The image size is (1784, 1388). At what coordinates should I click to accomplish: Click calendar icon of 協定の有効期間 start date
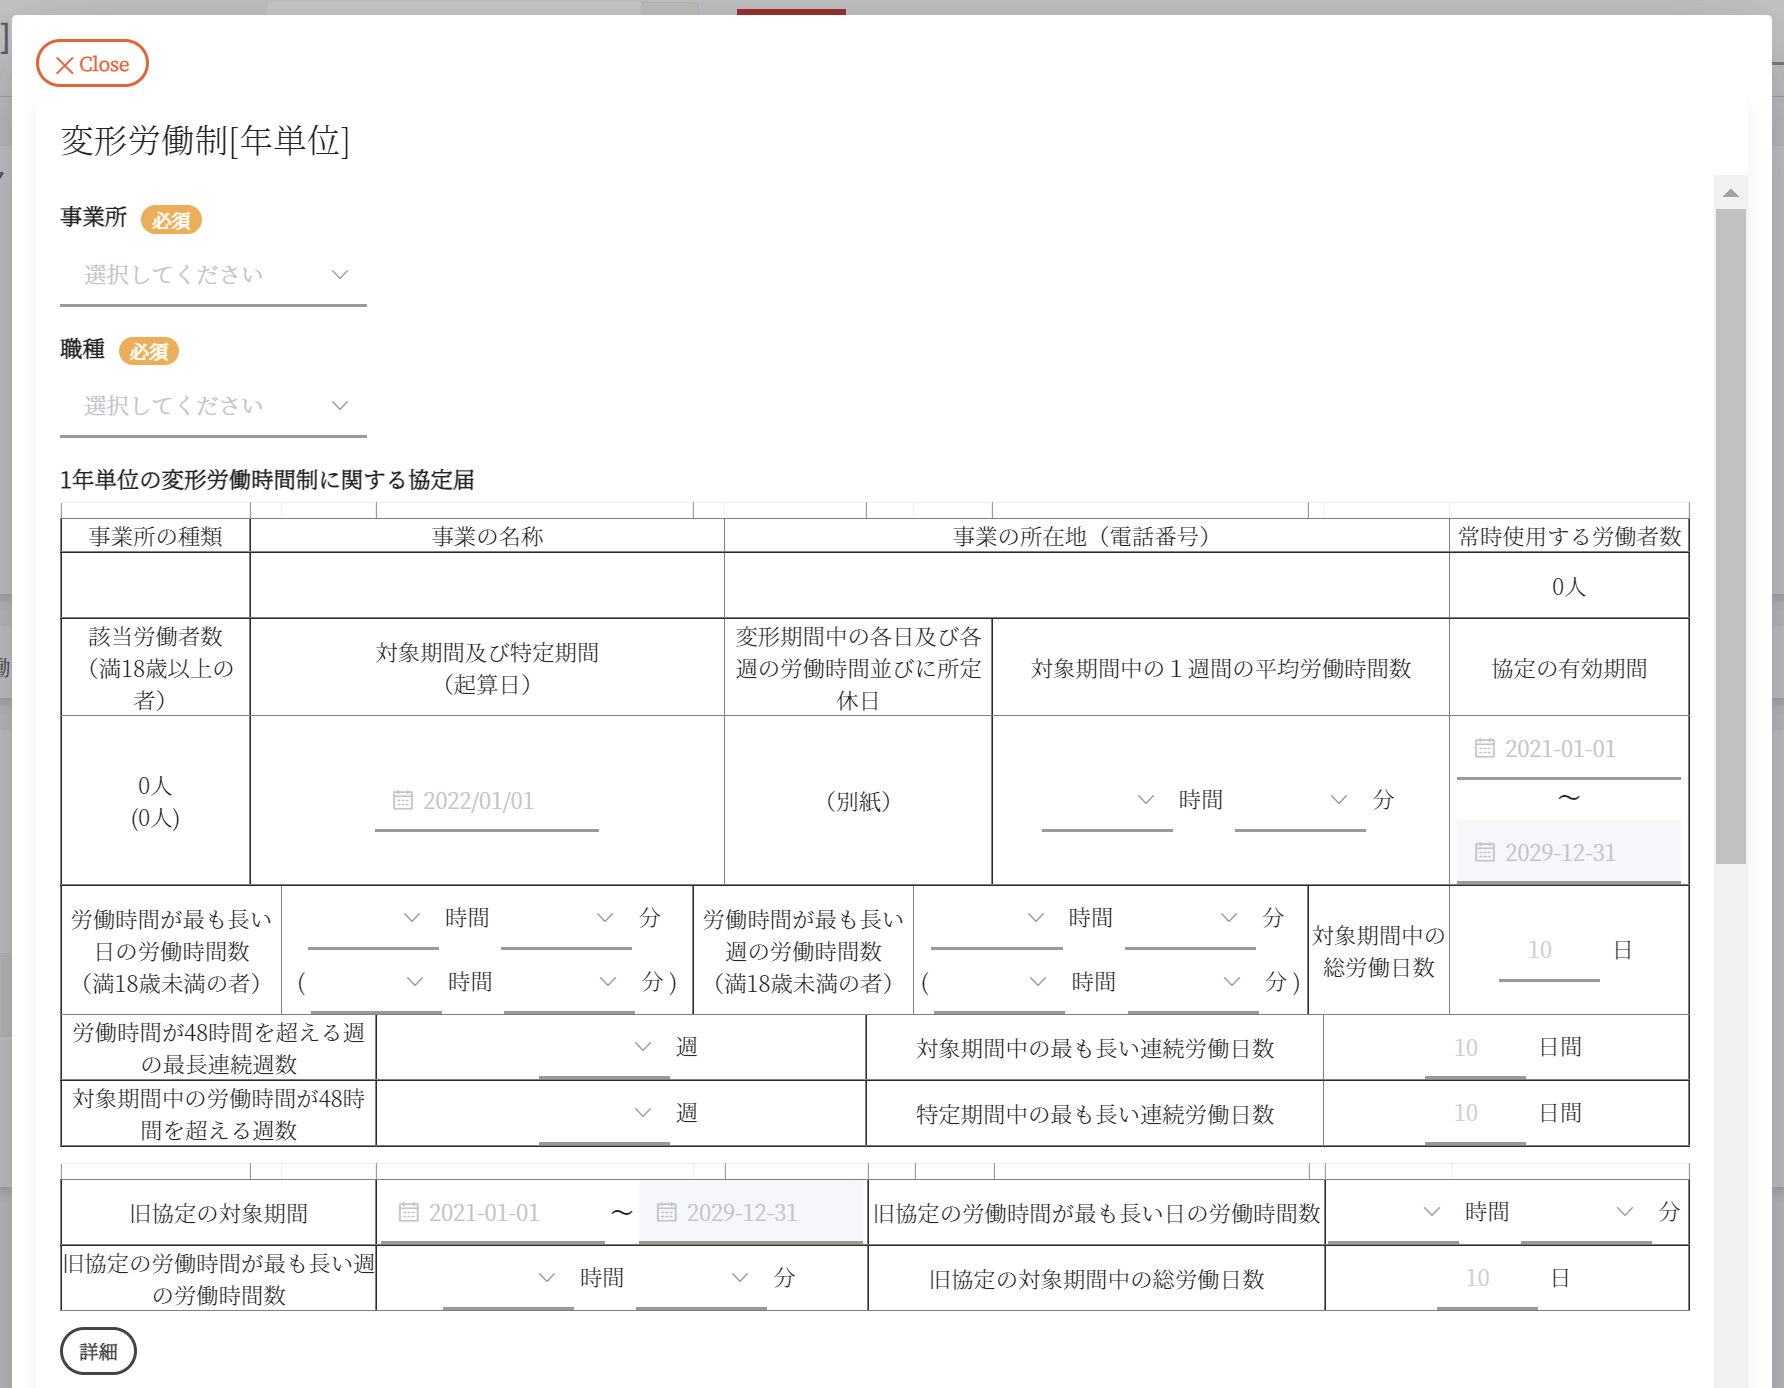[x=1484, y=748]
